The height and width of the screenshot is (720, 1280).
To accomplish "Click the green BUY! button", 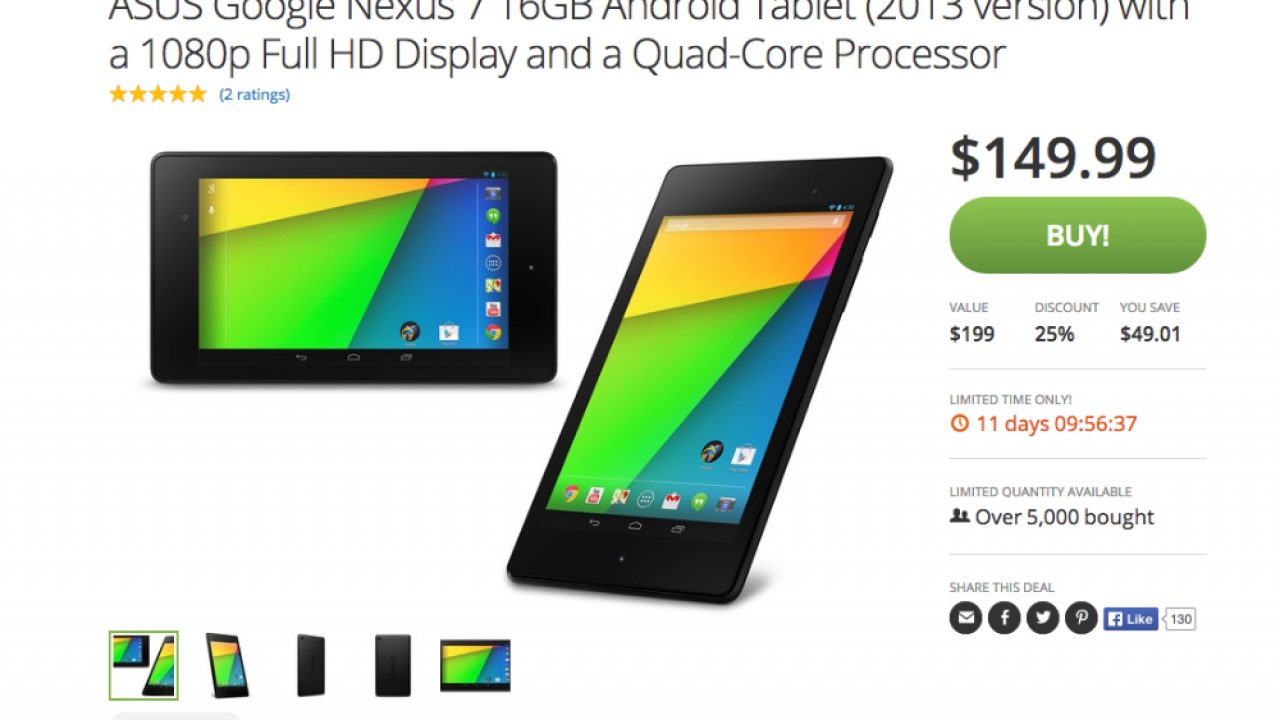I will [1077, 235].
